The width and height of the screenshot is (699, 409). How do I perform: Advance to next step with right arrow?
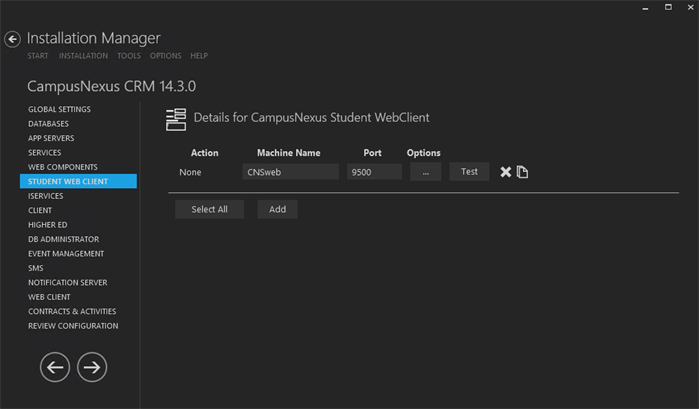tap(92, 367)
